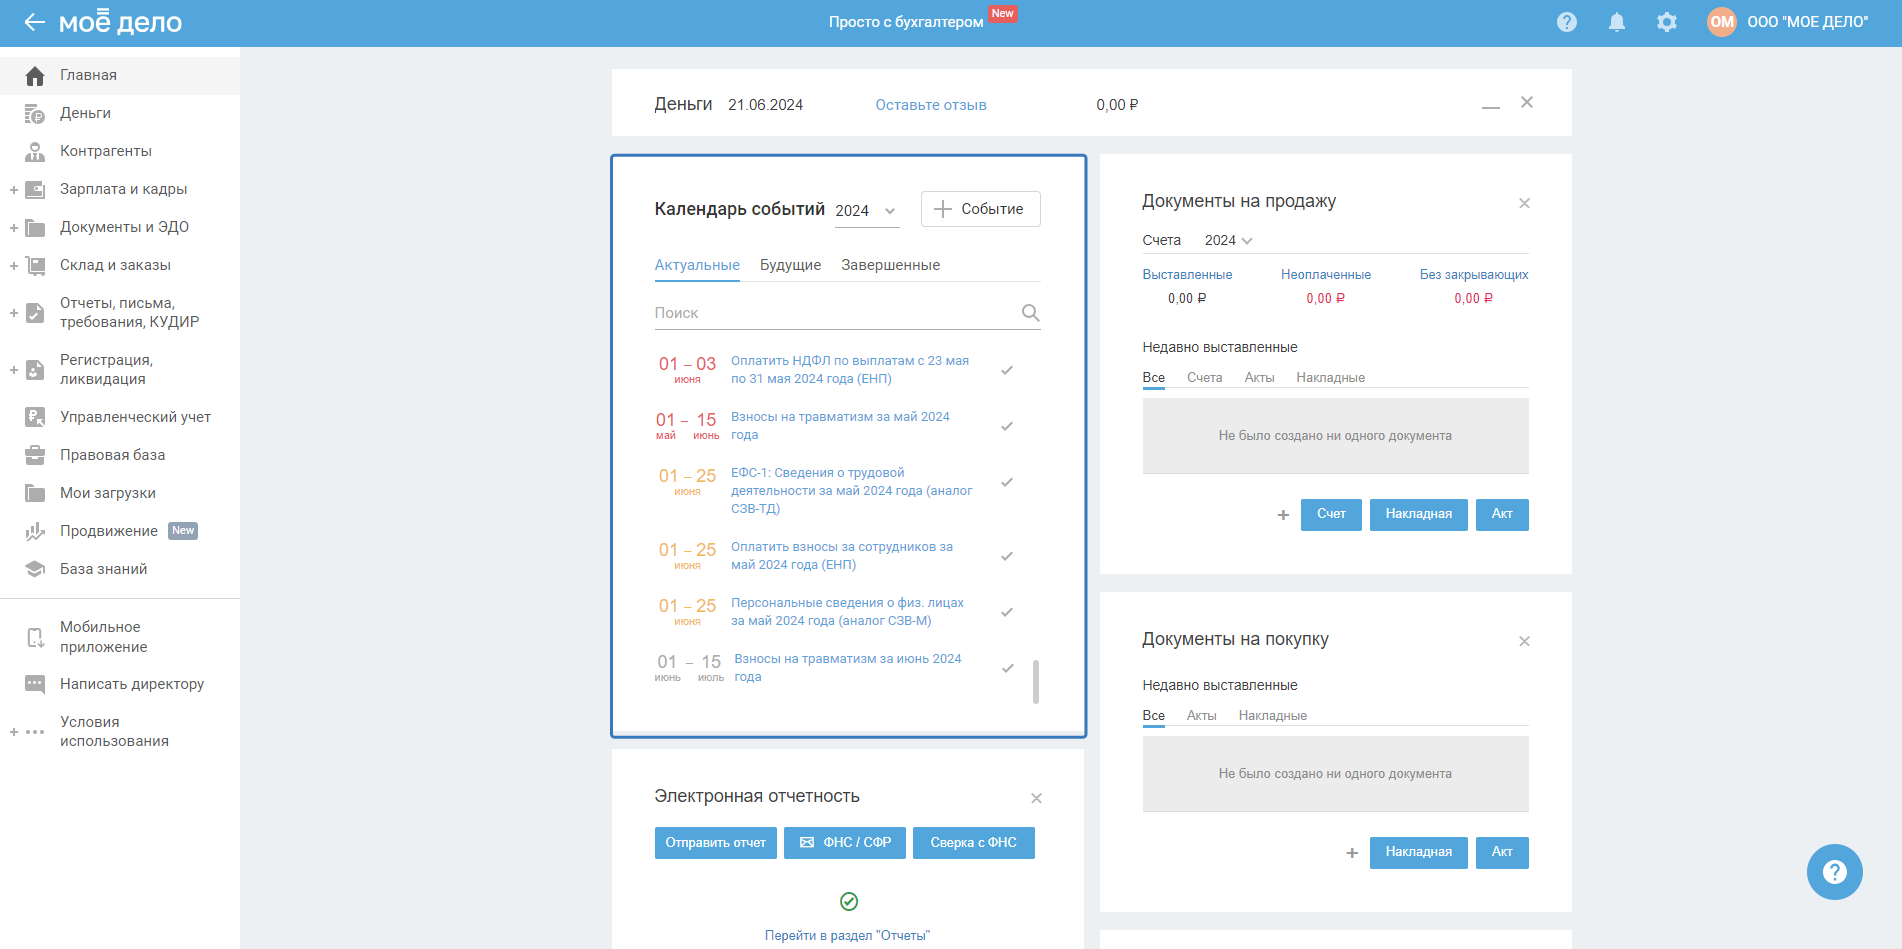This screenshot has height=949, width=1902.
Task: Open the calendar year 2024 dropdown
Action: (x=866, y=211)
